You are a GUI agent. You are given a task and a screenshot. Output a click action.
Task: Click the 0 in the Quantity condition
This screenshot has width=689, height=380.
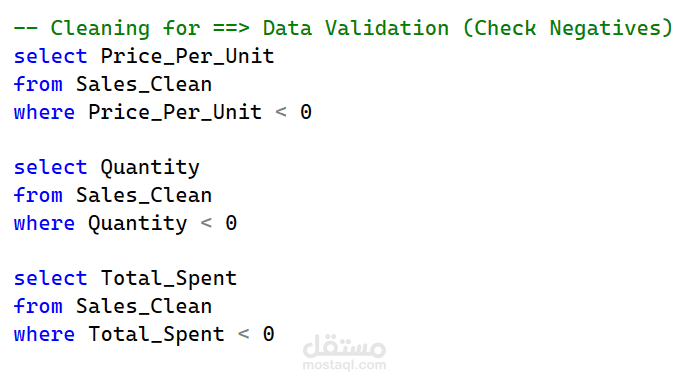click(x=231, y=223)
